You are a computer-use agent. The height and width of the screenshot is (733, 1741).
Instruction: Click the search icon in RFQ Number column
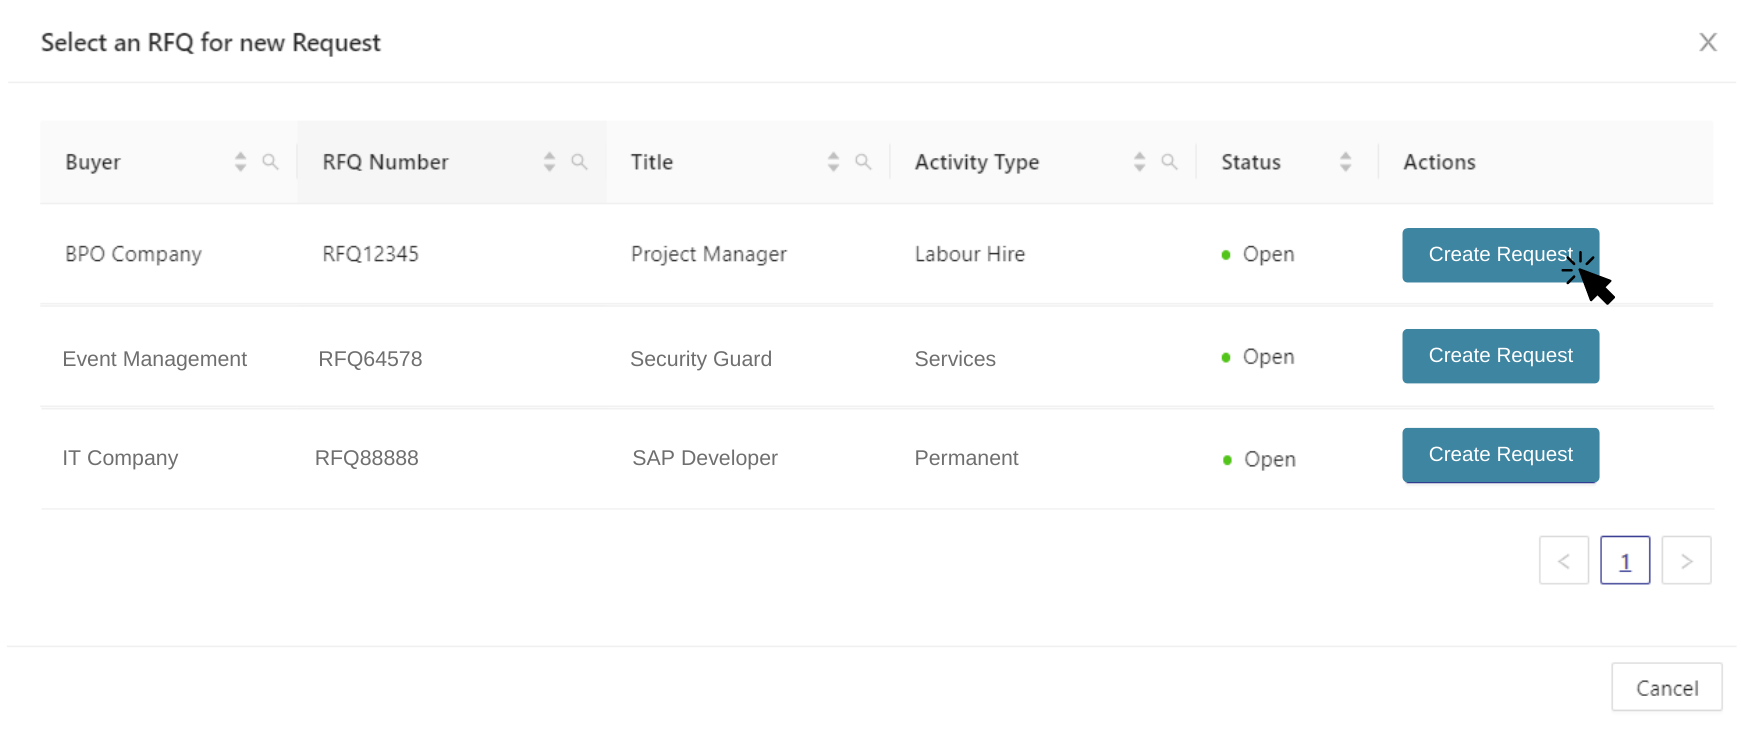tap(579, 162)
